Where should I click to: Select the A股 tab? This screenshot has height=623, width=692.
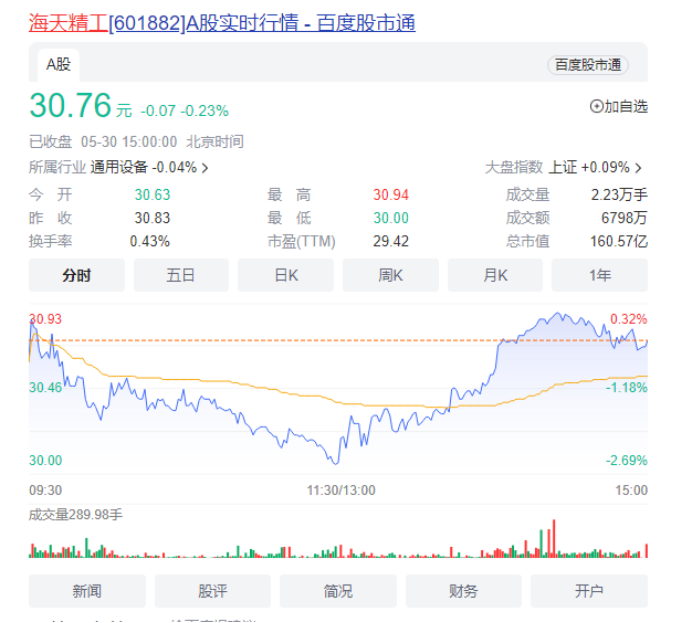point(58,65)
